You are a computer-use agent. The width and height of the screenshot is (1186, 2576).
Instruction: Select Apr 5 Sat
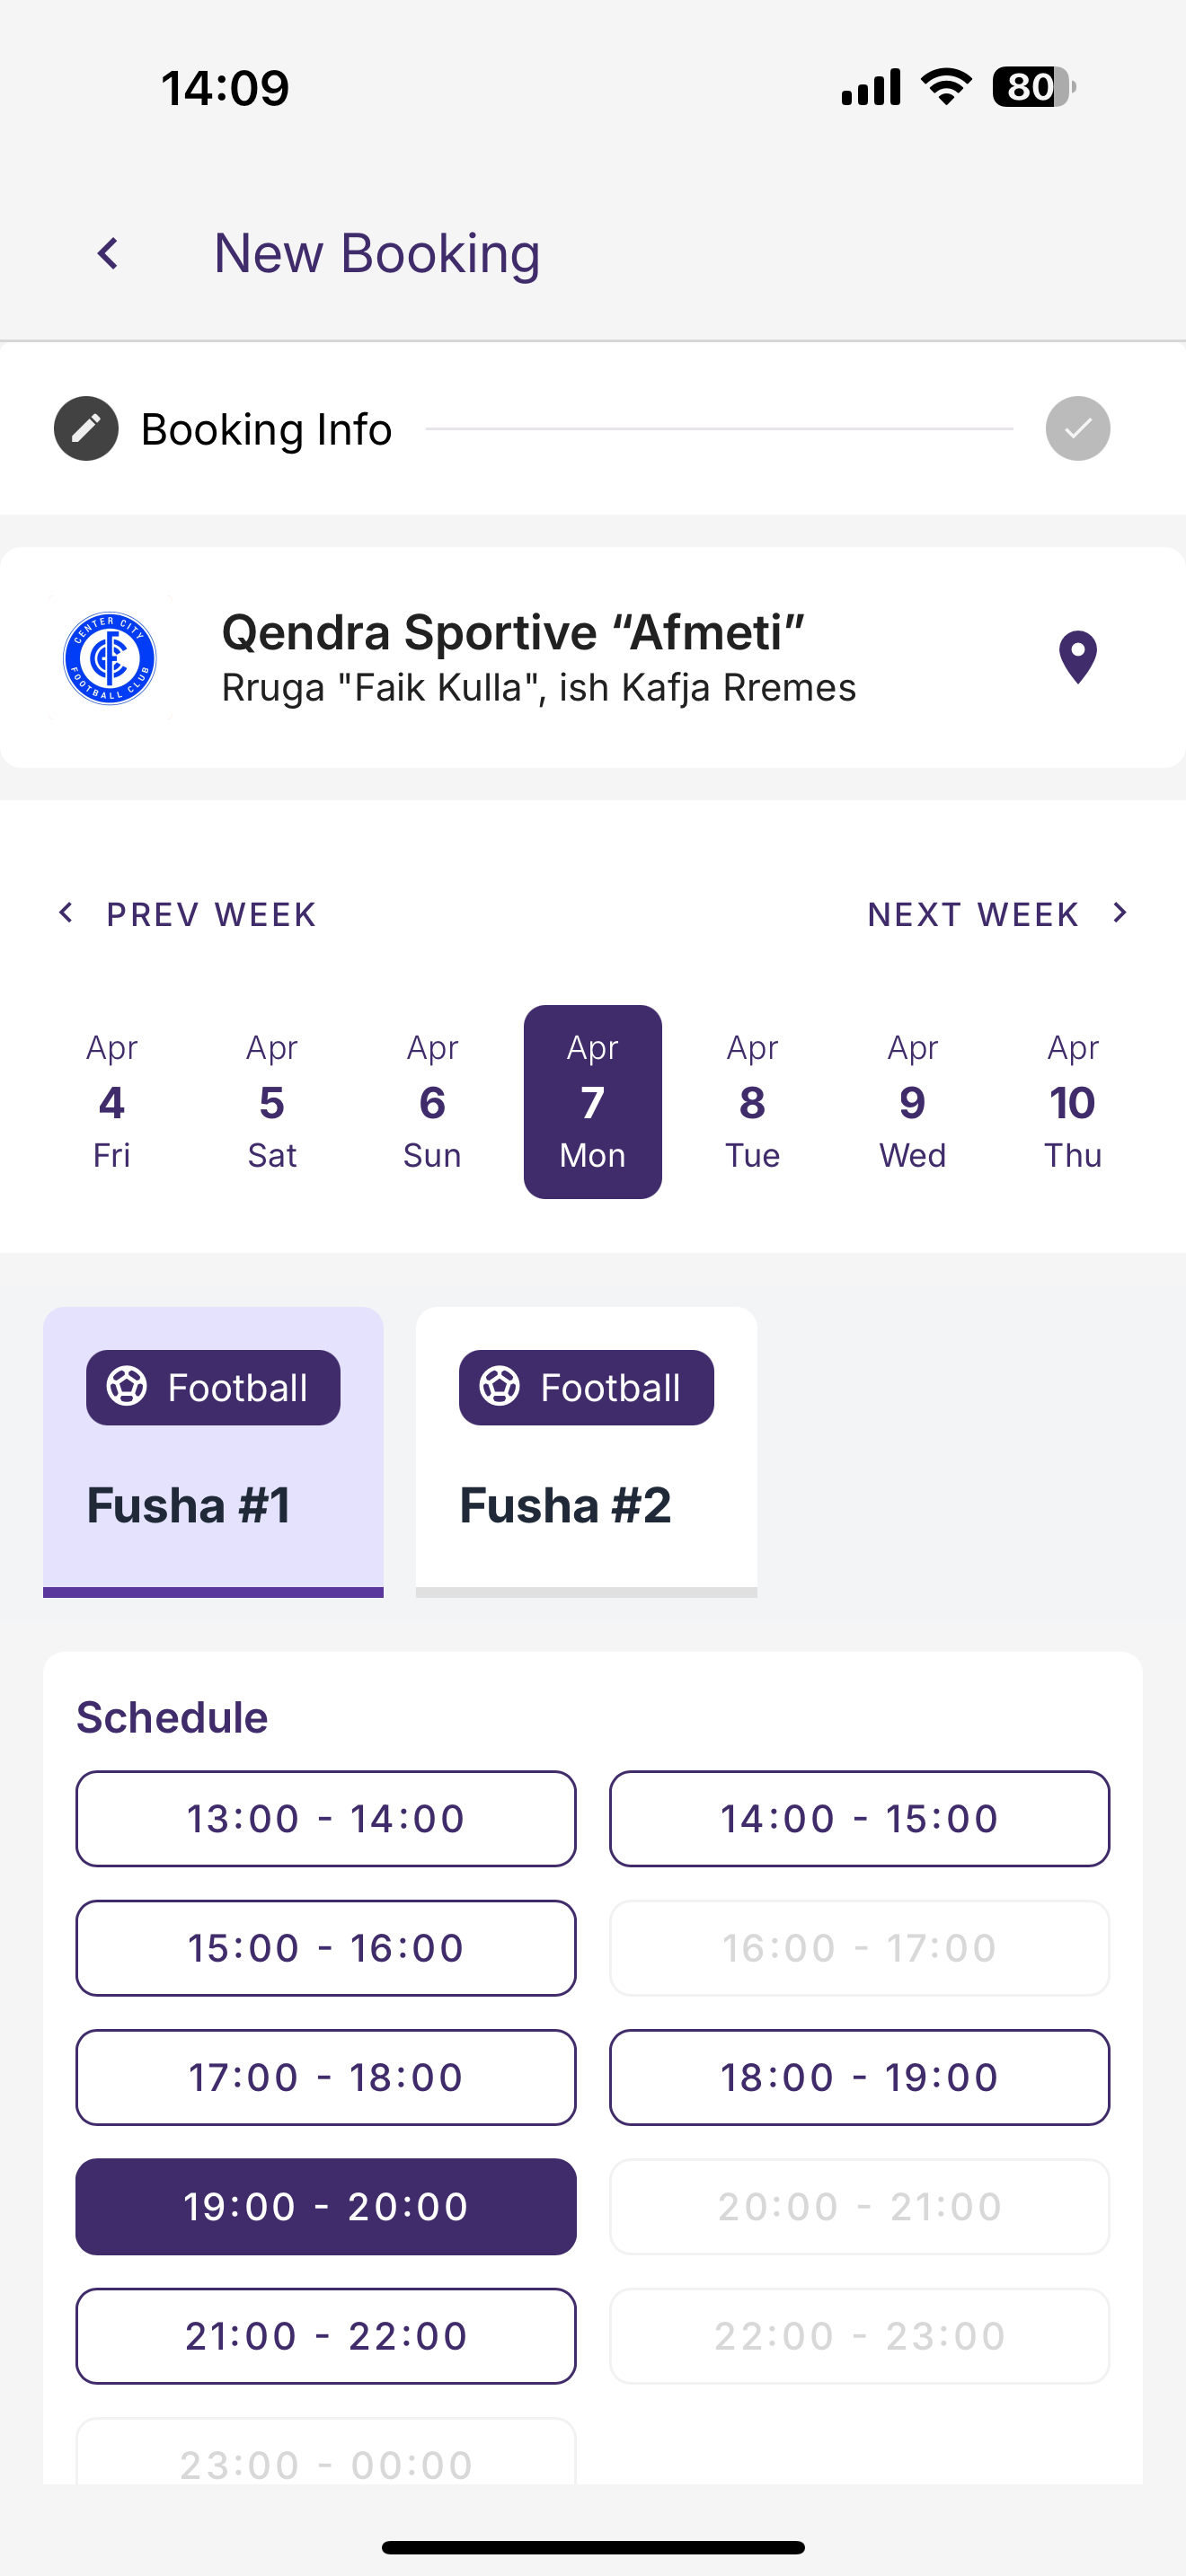pyautogui.click(x=272, y=1101)
